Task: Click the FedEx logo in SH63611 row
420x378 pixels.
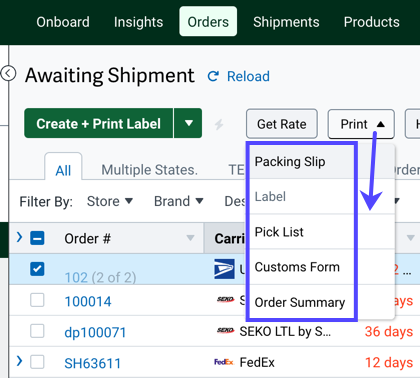Action: [x=224, y=362]
